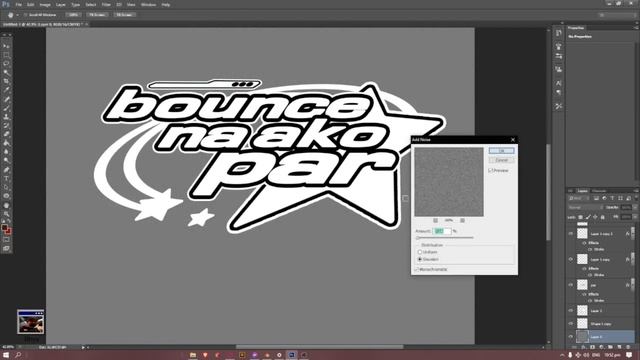
Task: Hide the selected bottom layer
Action: click(x=571, y=337)
